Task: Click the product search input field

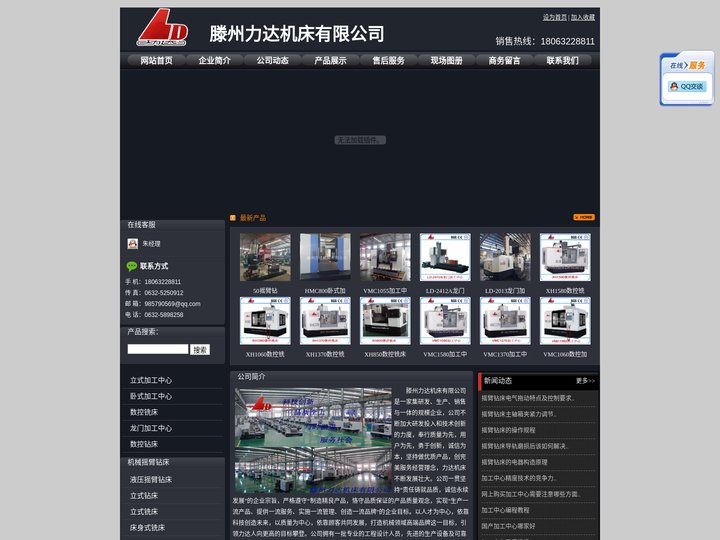Action: tap(158, 349)
